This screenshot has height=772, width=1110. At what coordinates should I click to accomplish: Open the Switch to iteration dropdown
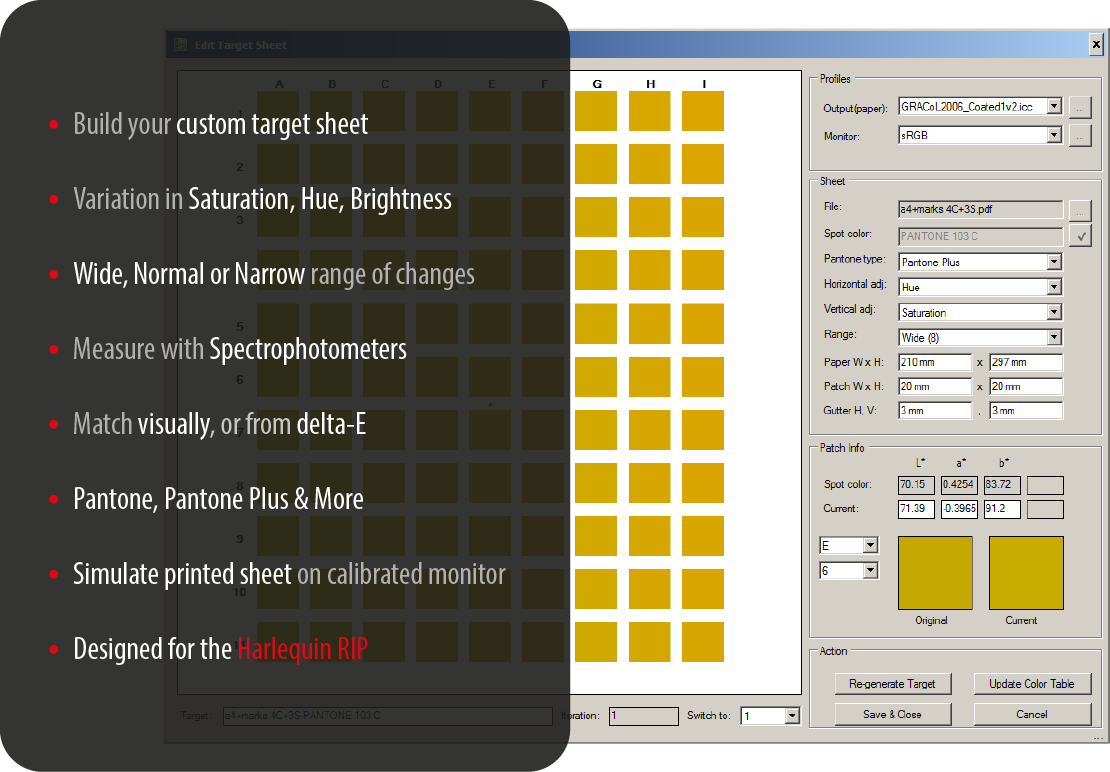pos(792,716)
